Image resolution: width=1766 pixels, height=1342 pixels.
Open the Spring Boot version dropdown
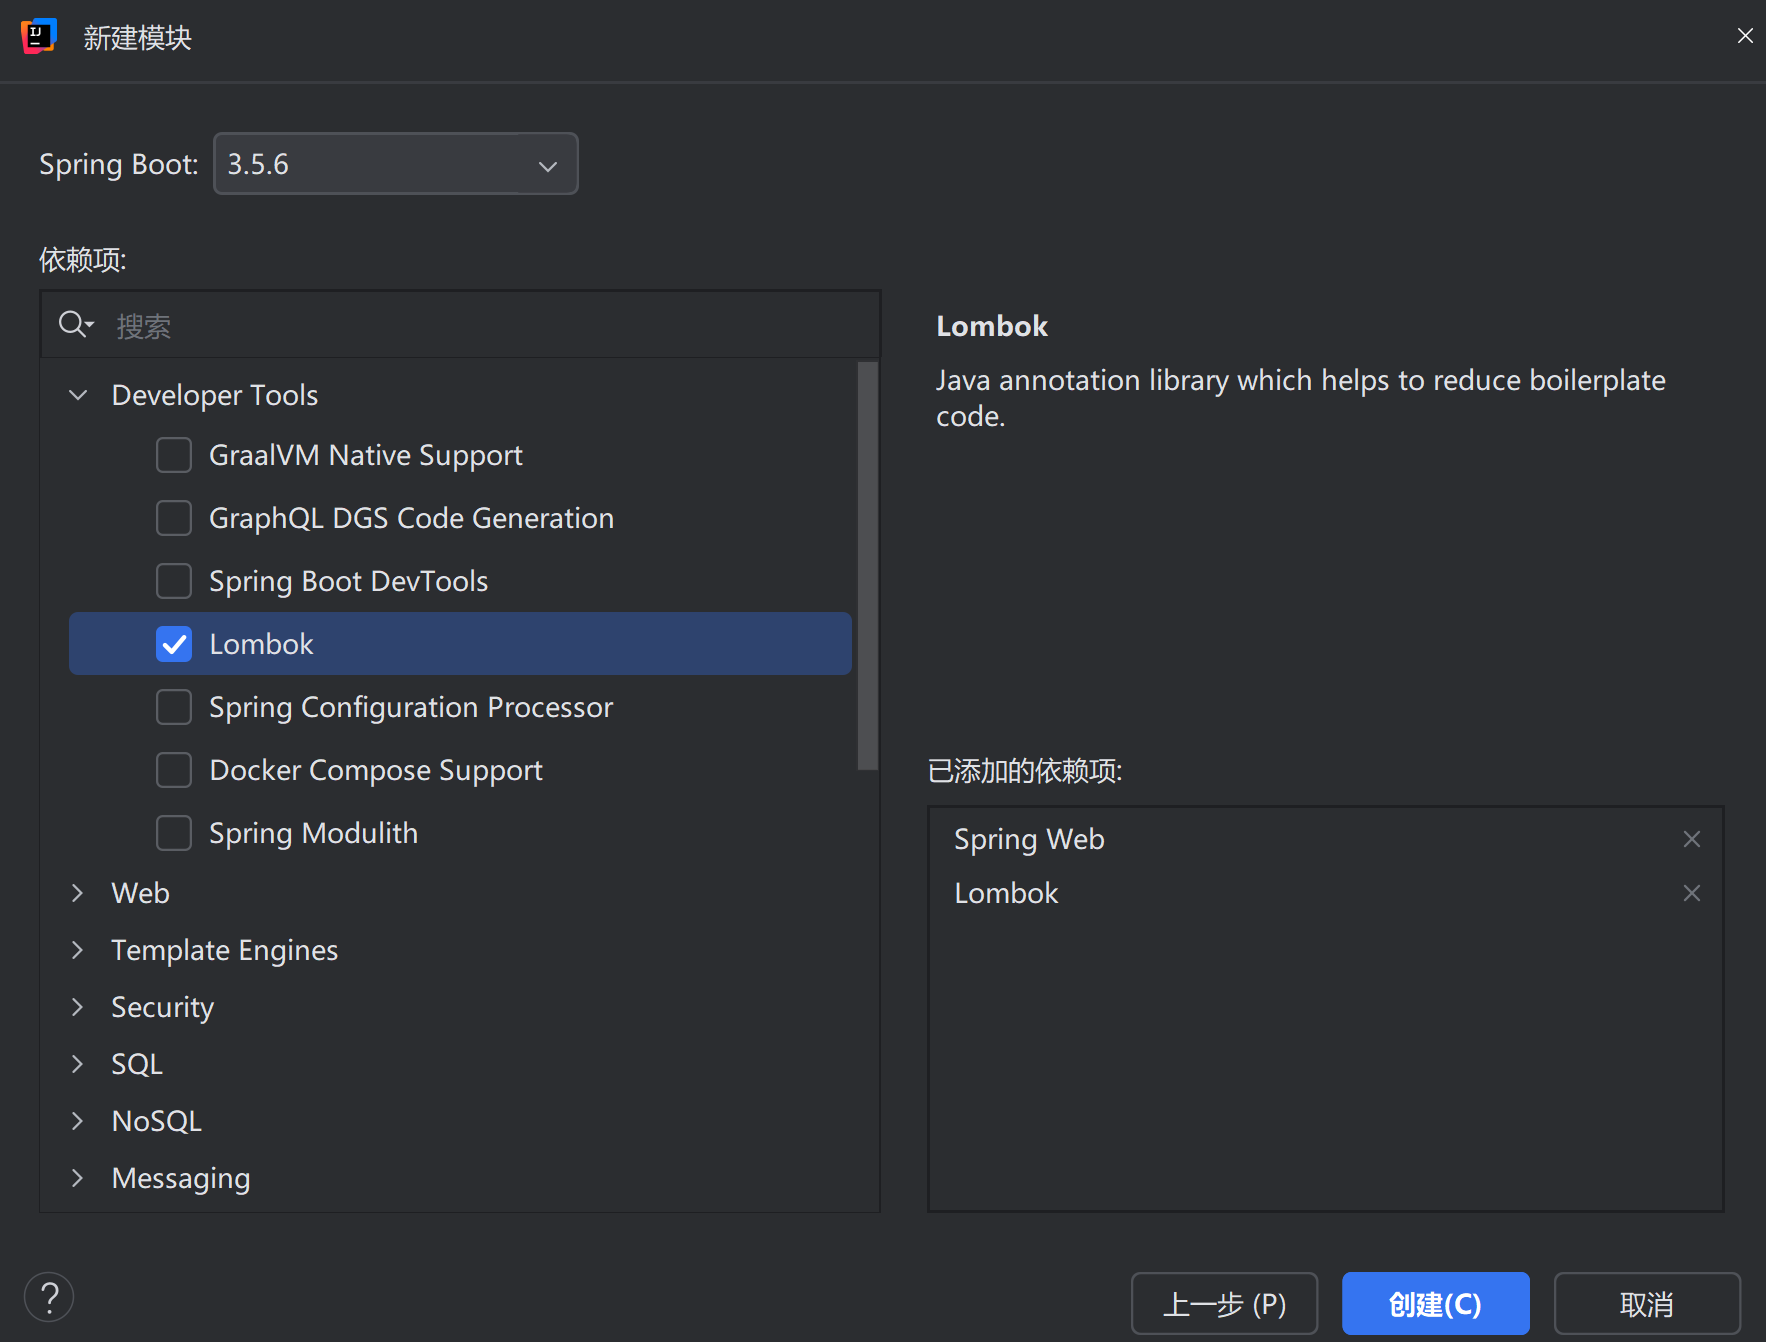pos(546,164)
